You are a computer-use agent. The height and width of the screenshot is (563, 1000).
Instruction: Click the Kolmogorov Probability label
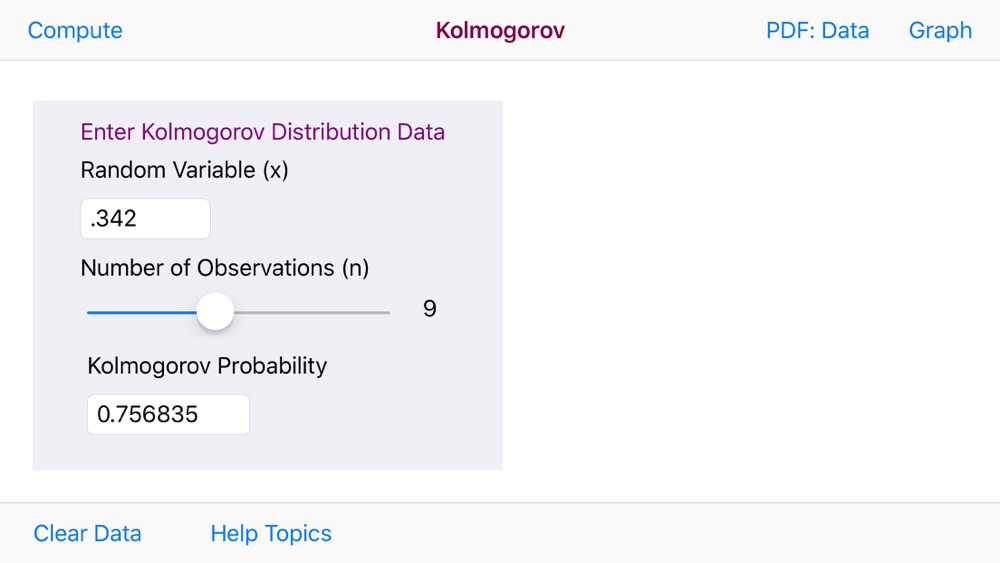207,366
